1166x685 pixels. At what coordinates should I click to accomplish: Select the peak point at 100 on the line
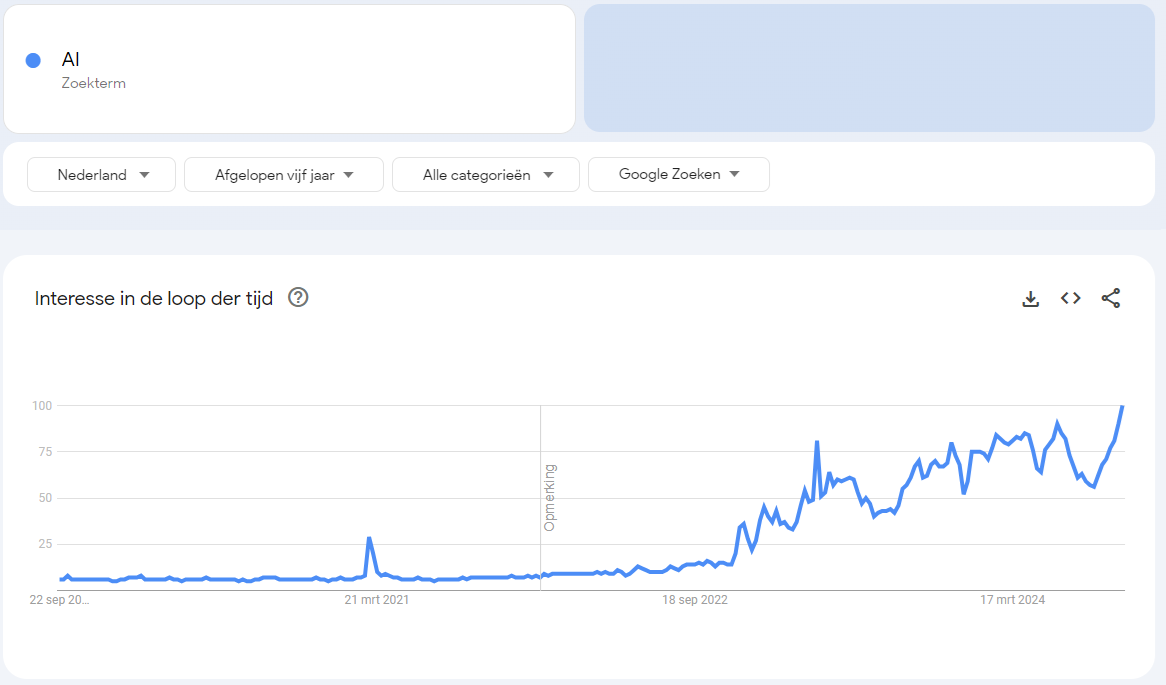pyautogui.click(x=1122, y=406)
